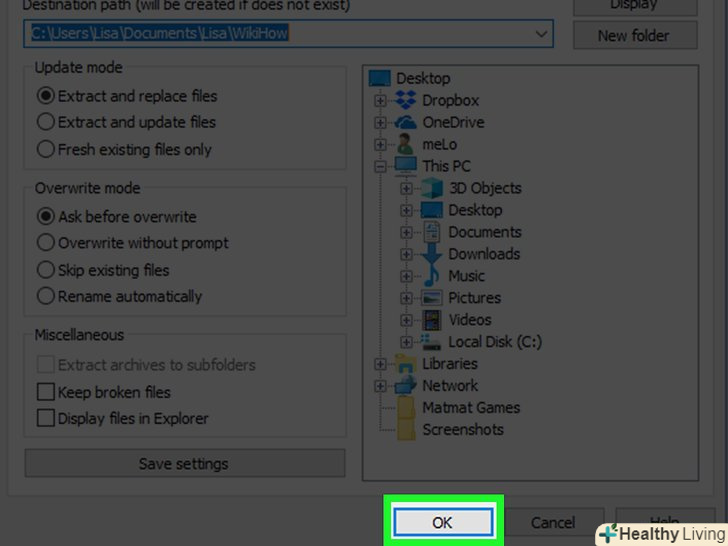Click the Network icon in tree
The width and height of the screenshot is (728, 546).
tap(405, 385)
